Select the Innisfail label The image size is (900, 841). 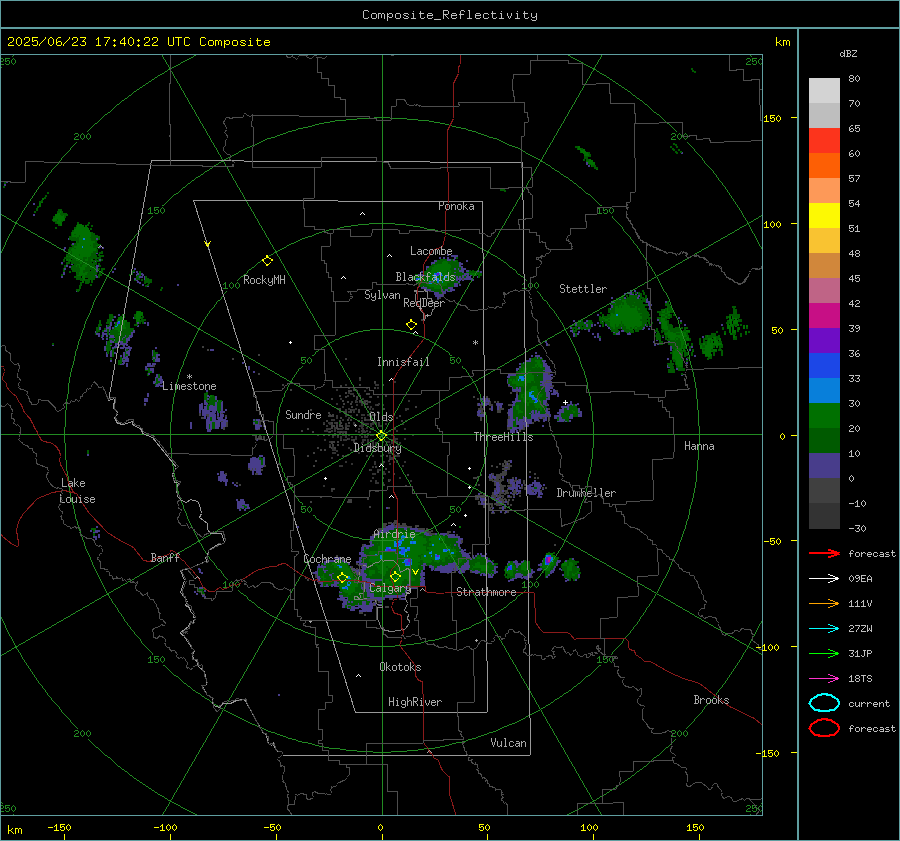[x=403, y=362]
